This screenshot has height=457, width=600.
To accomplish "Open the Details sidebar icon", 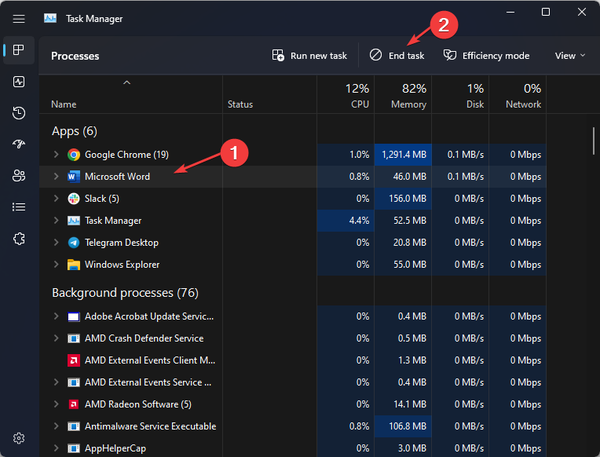I will 19,207.
